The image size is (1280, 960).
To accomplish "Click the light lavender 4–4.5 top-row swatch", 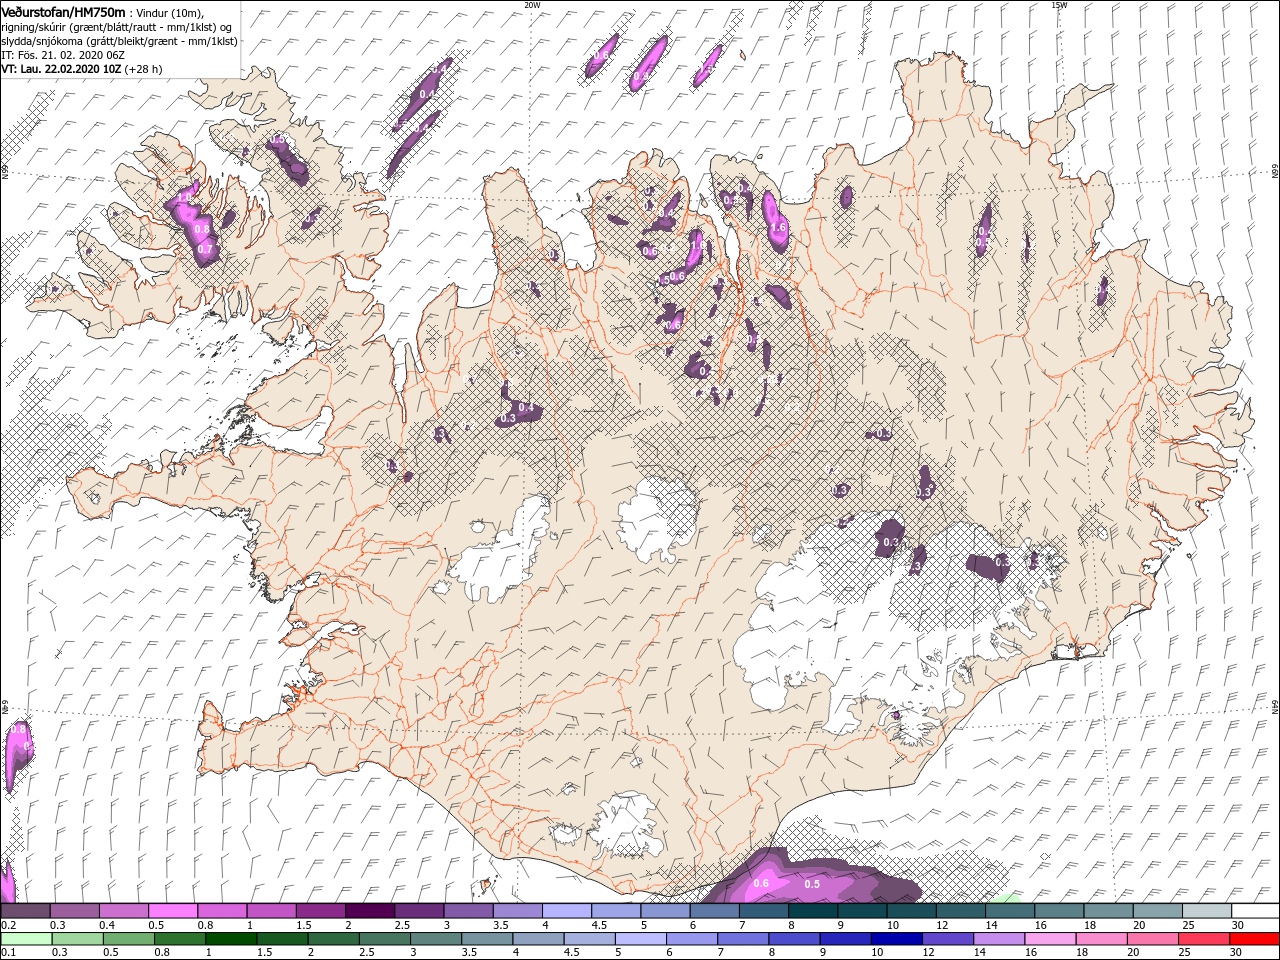I will click(x=567, y=911).
